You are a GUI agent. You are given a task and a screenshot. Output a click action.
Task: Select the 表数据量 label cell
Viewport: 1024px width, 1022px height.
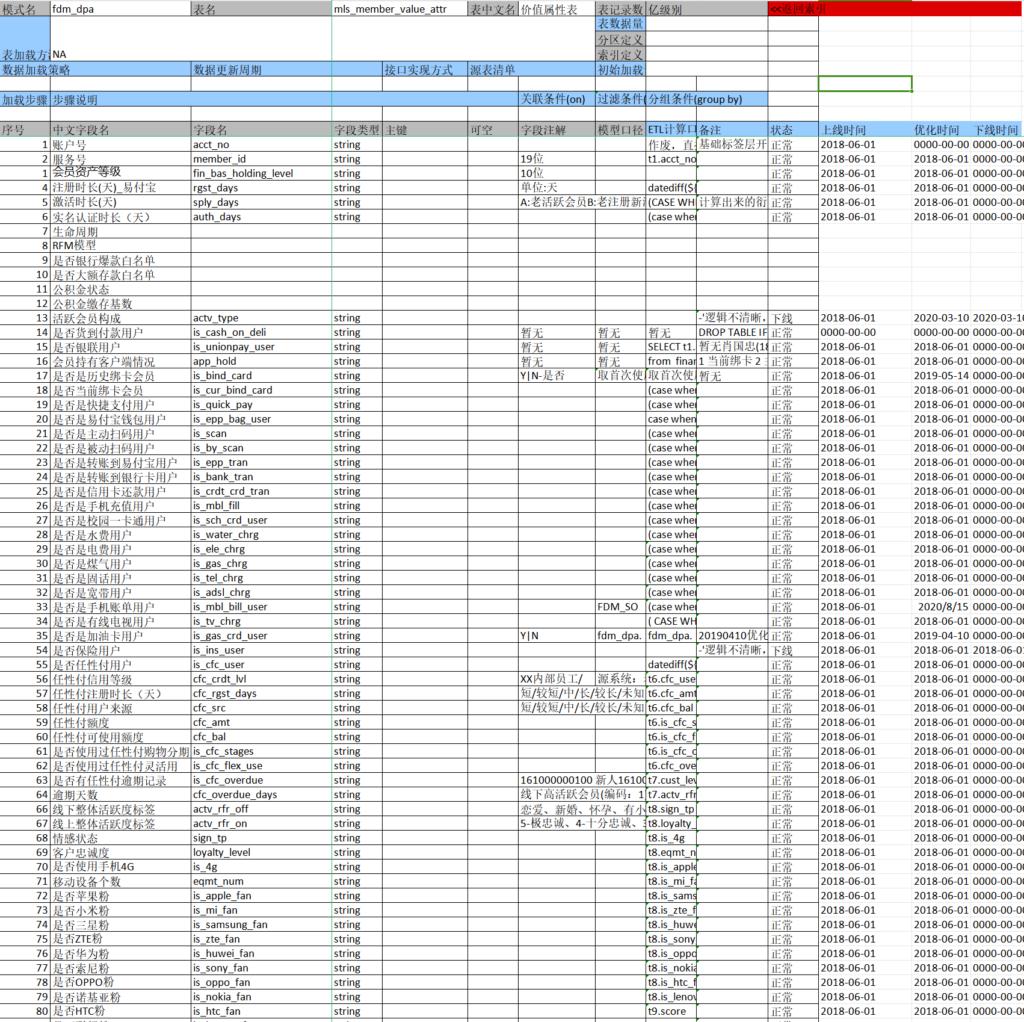pyautogui.click(x=620, y=24)
